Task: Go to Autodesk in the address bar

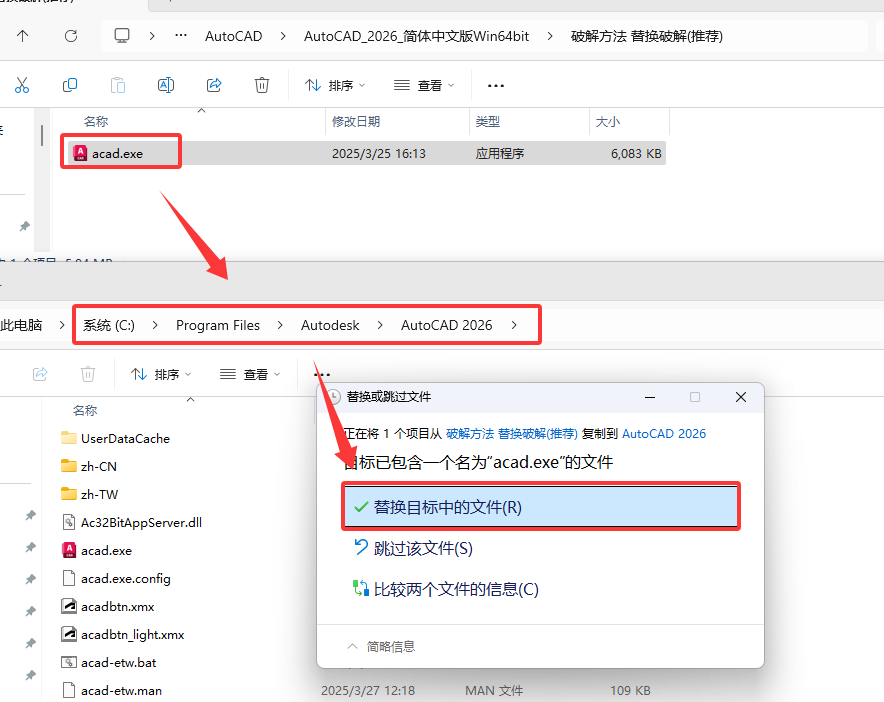Action: [x=330, y=325]
